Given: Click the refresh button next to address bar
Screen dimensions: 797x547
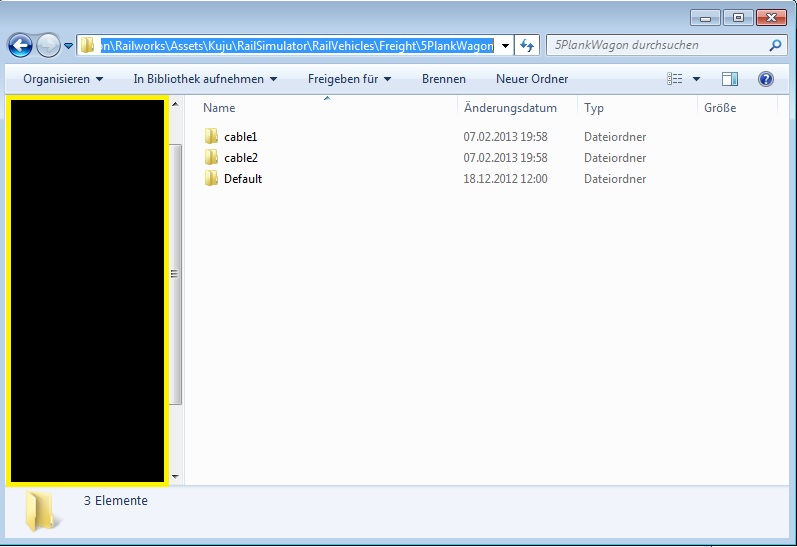Looking at the screenshot, I should pos(527,46).
